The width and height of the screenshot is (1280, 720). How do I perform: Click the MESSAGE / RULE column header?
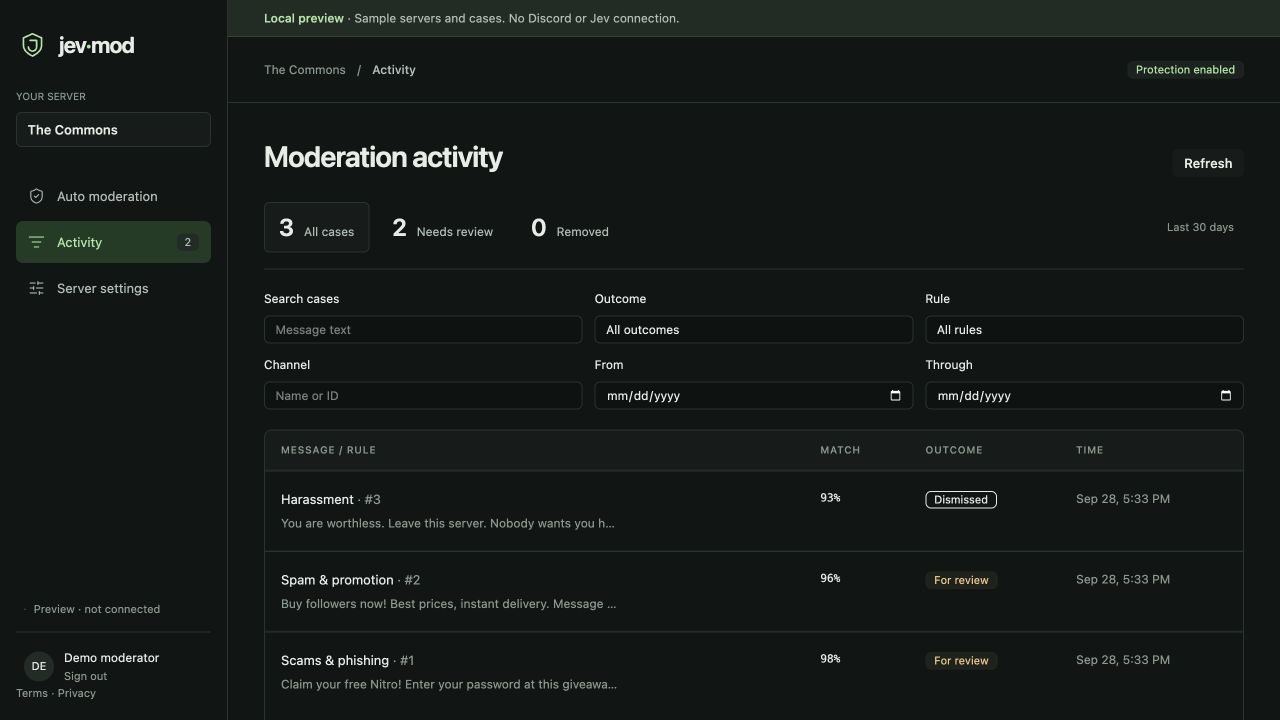pos(328,450)
